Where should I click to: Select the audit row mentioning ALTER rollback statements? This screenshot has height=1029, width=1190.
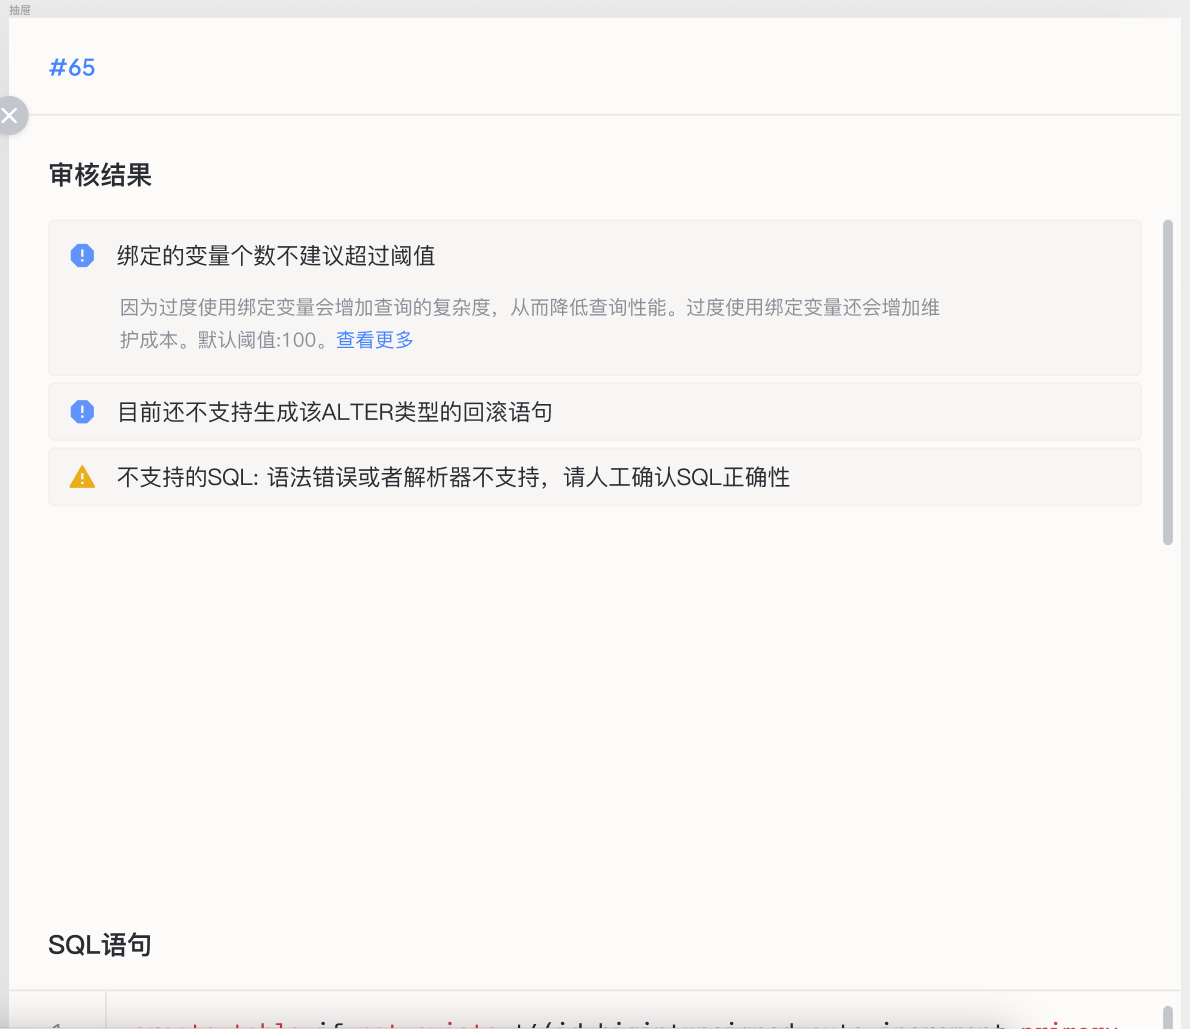click(594, 411)
